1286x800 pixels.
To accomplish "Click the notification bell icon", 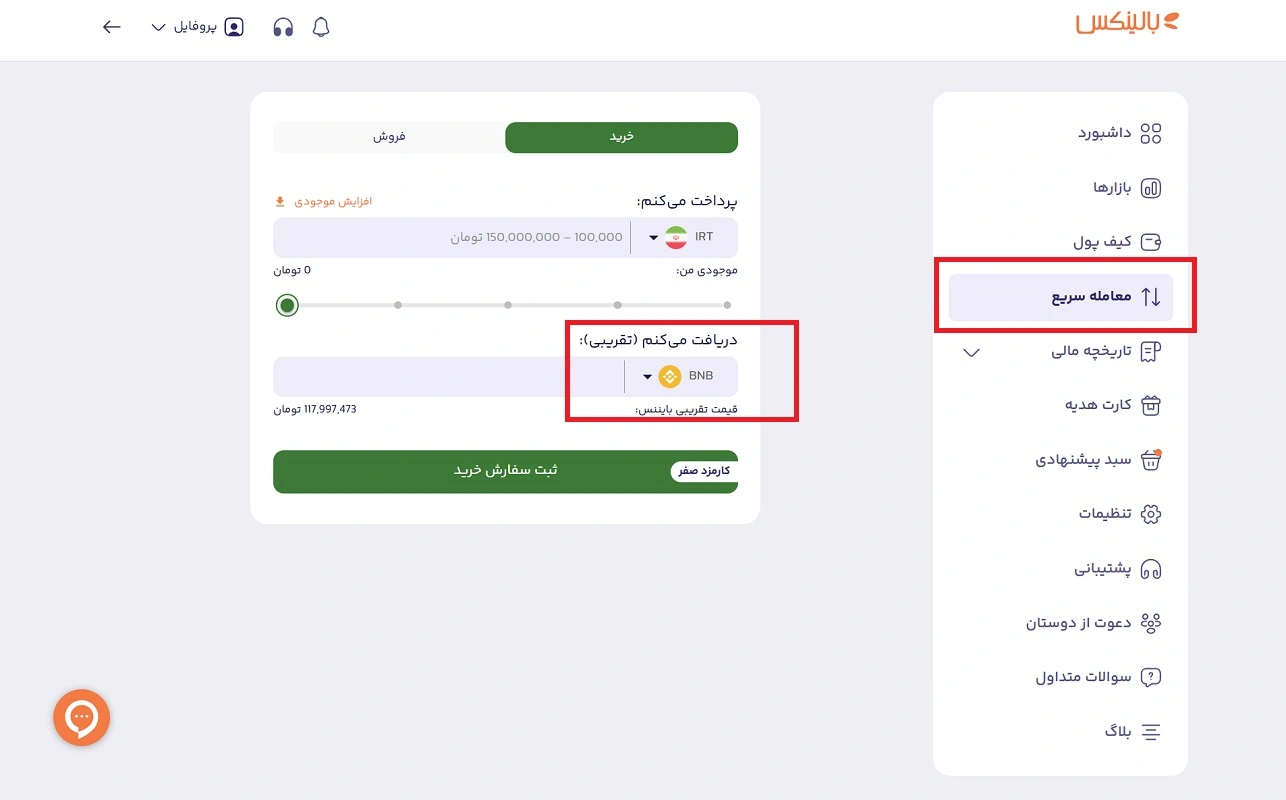I will click(x=321, y=27).
